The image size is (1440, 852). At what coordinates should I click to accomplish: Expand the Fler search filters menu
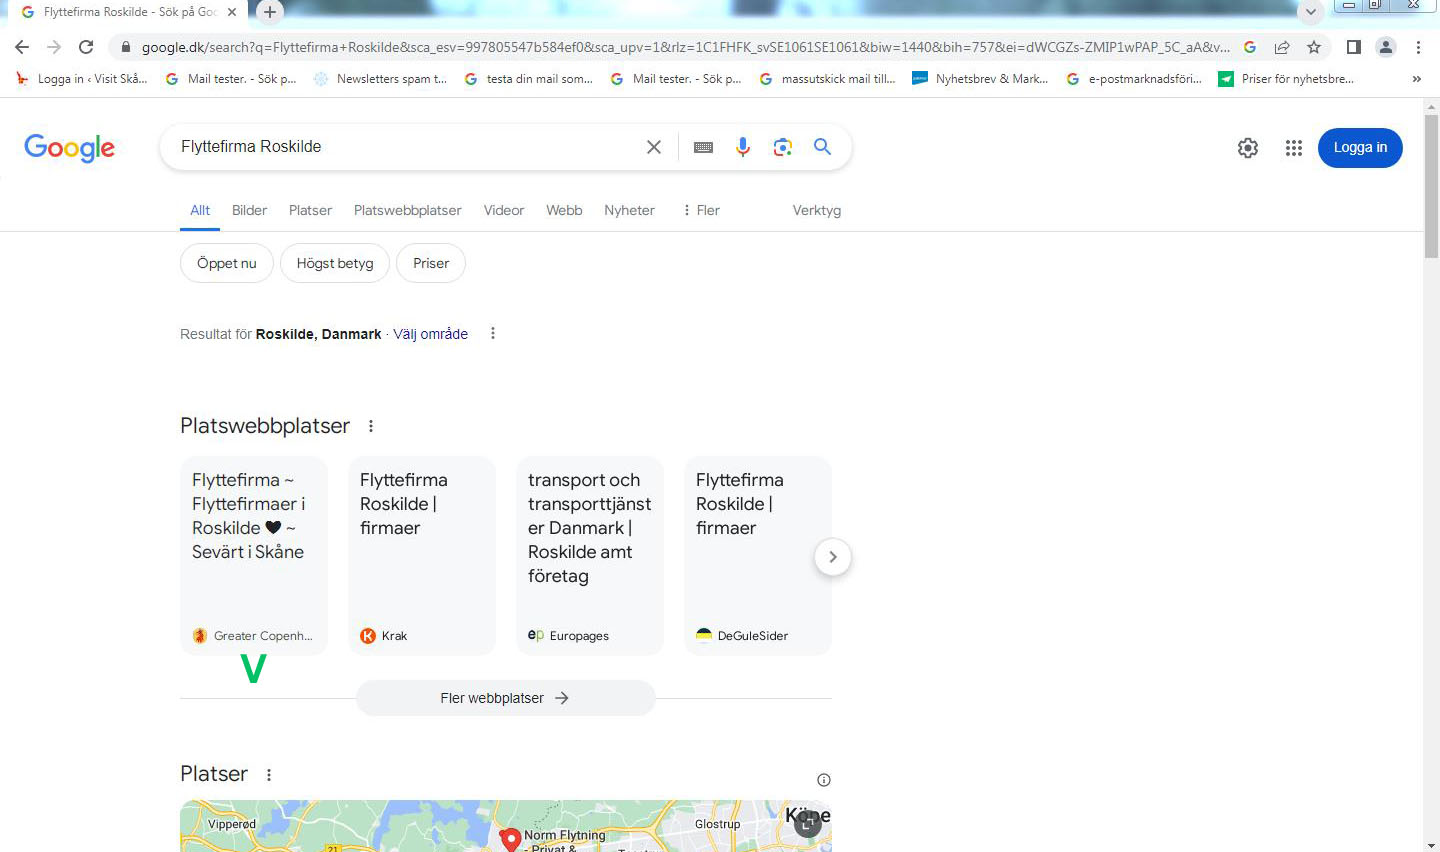point(700,210)
